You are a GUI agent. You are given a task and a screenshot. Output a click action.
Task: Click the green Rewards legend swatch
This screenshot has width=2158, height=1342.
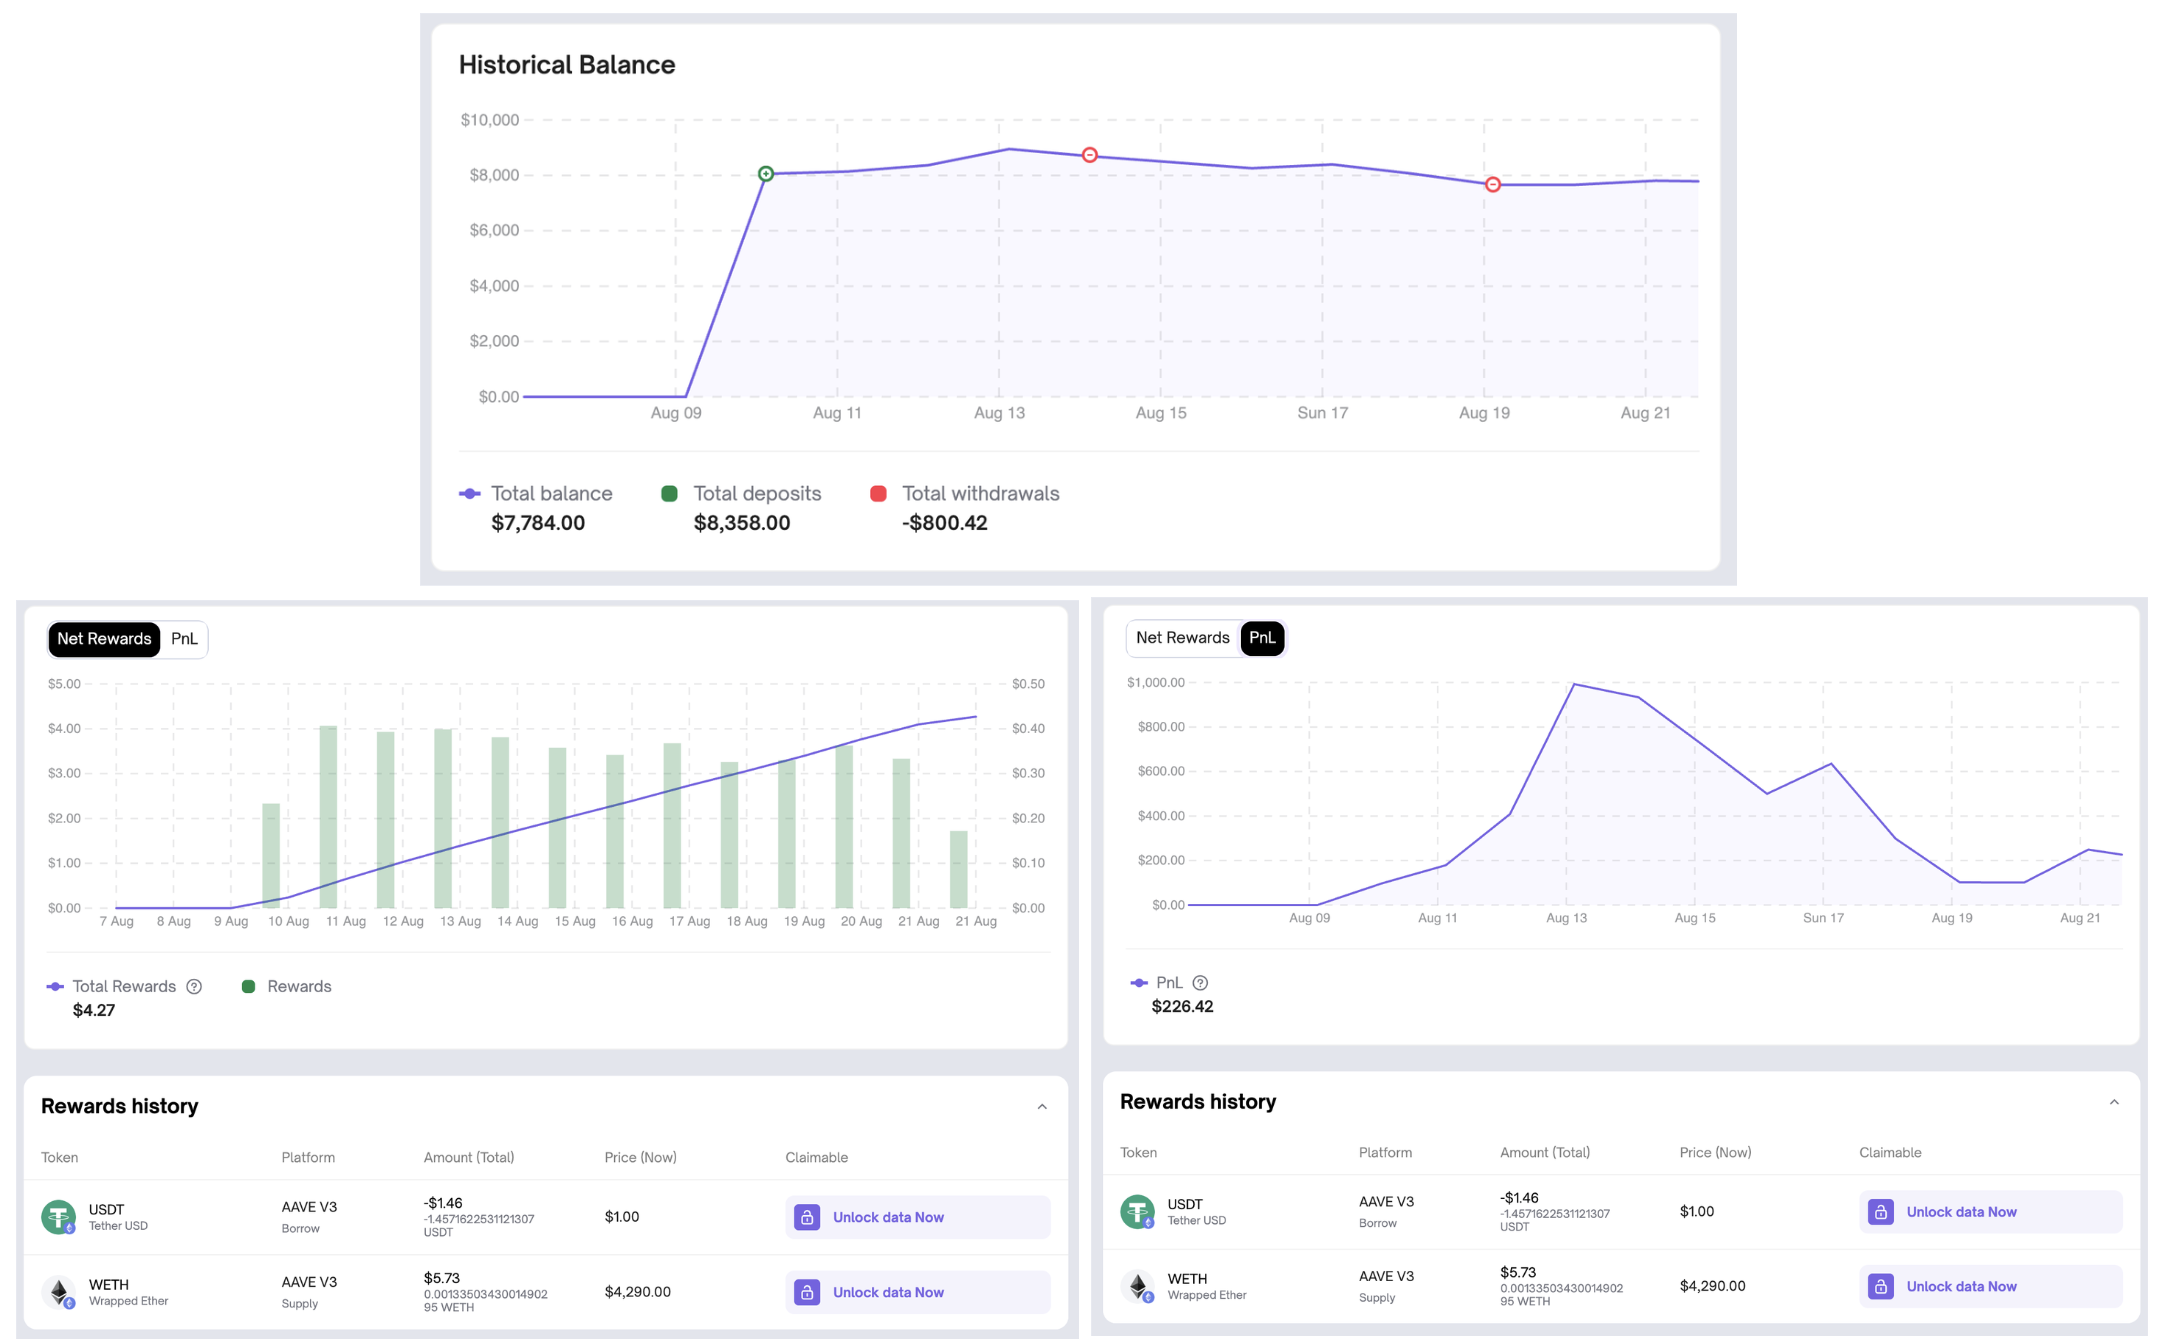point(249,986)
